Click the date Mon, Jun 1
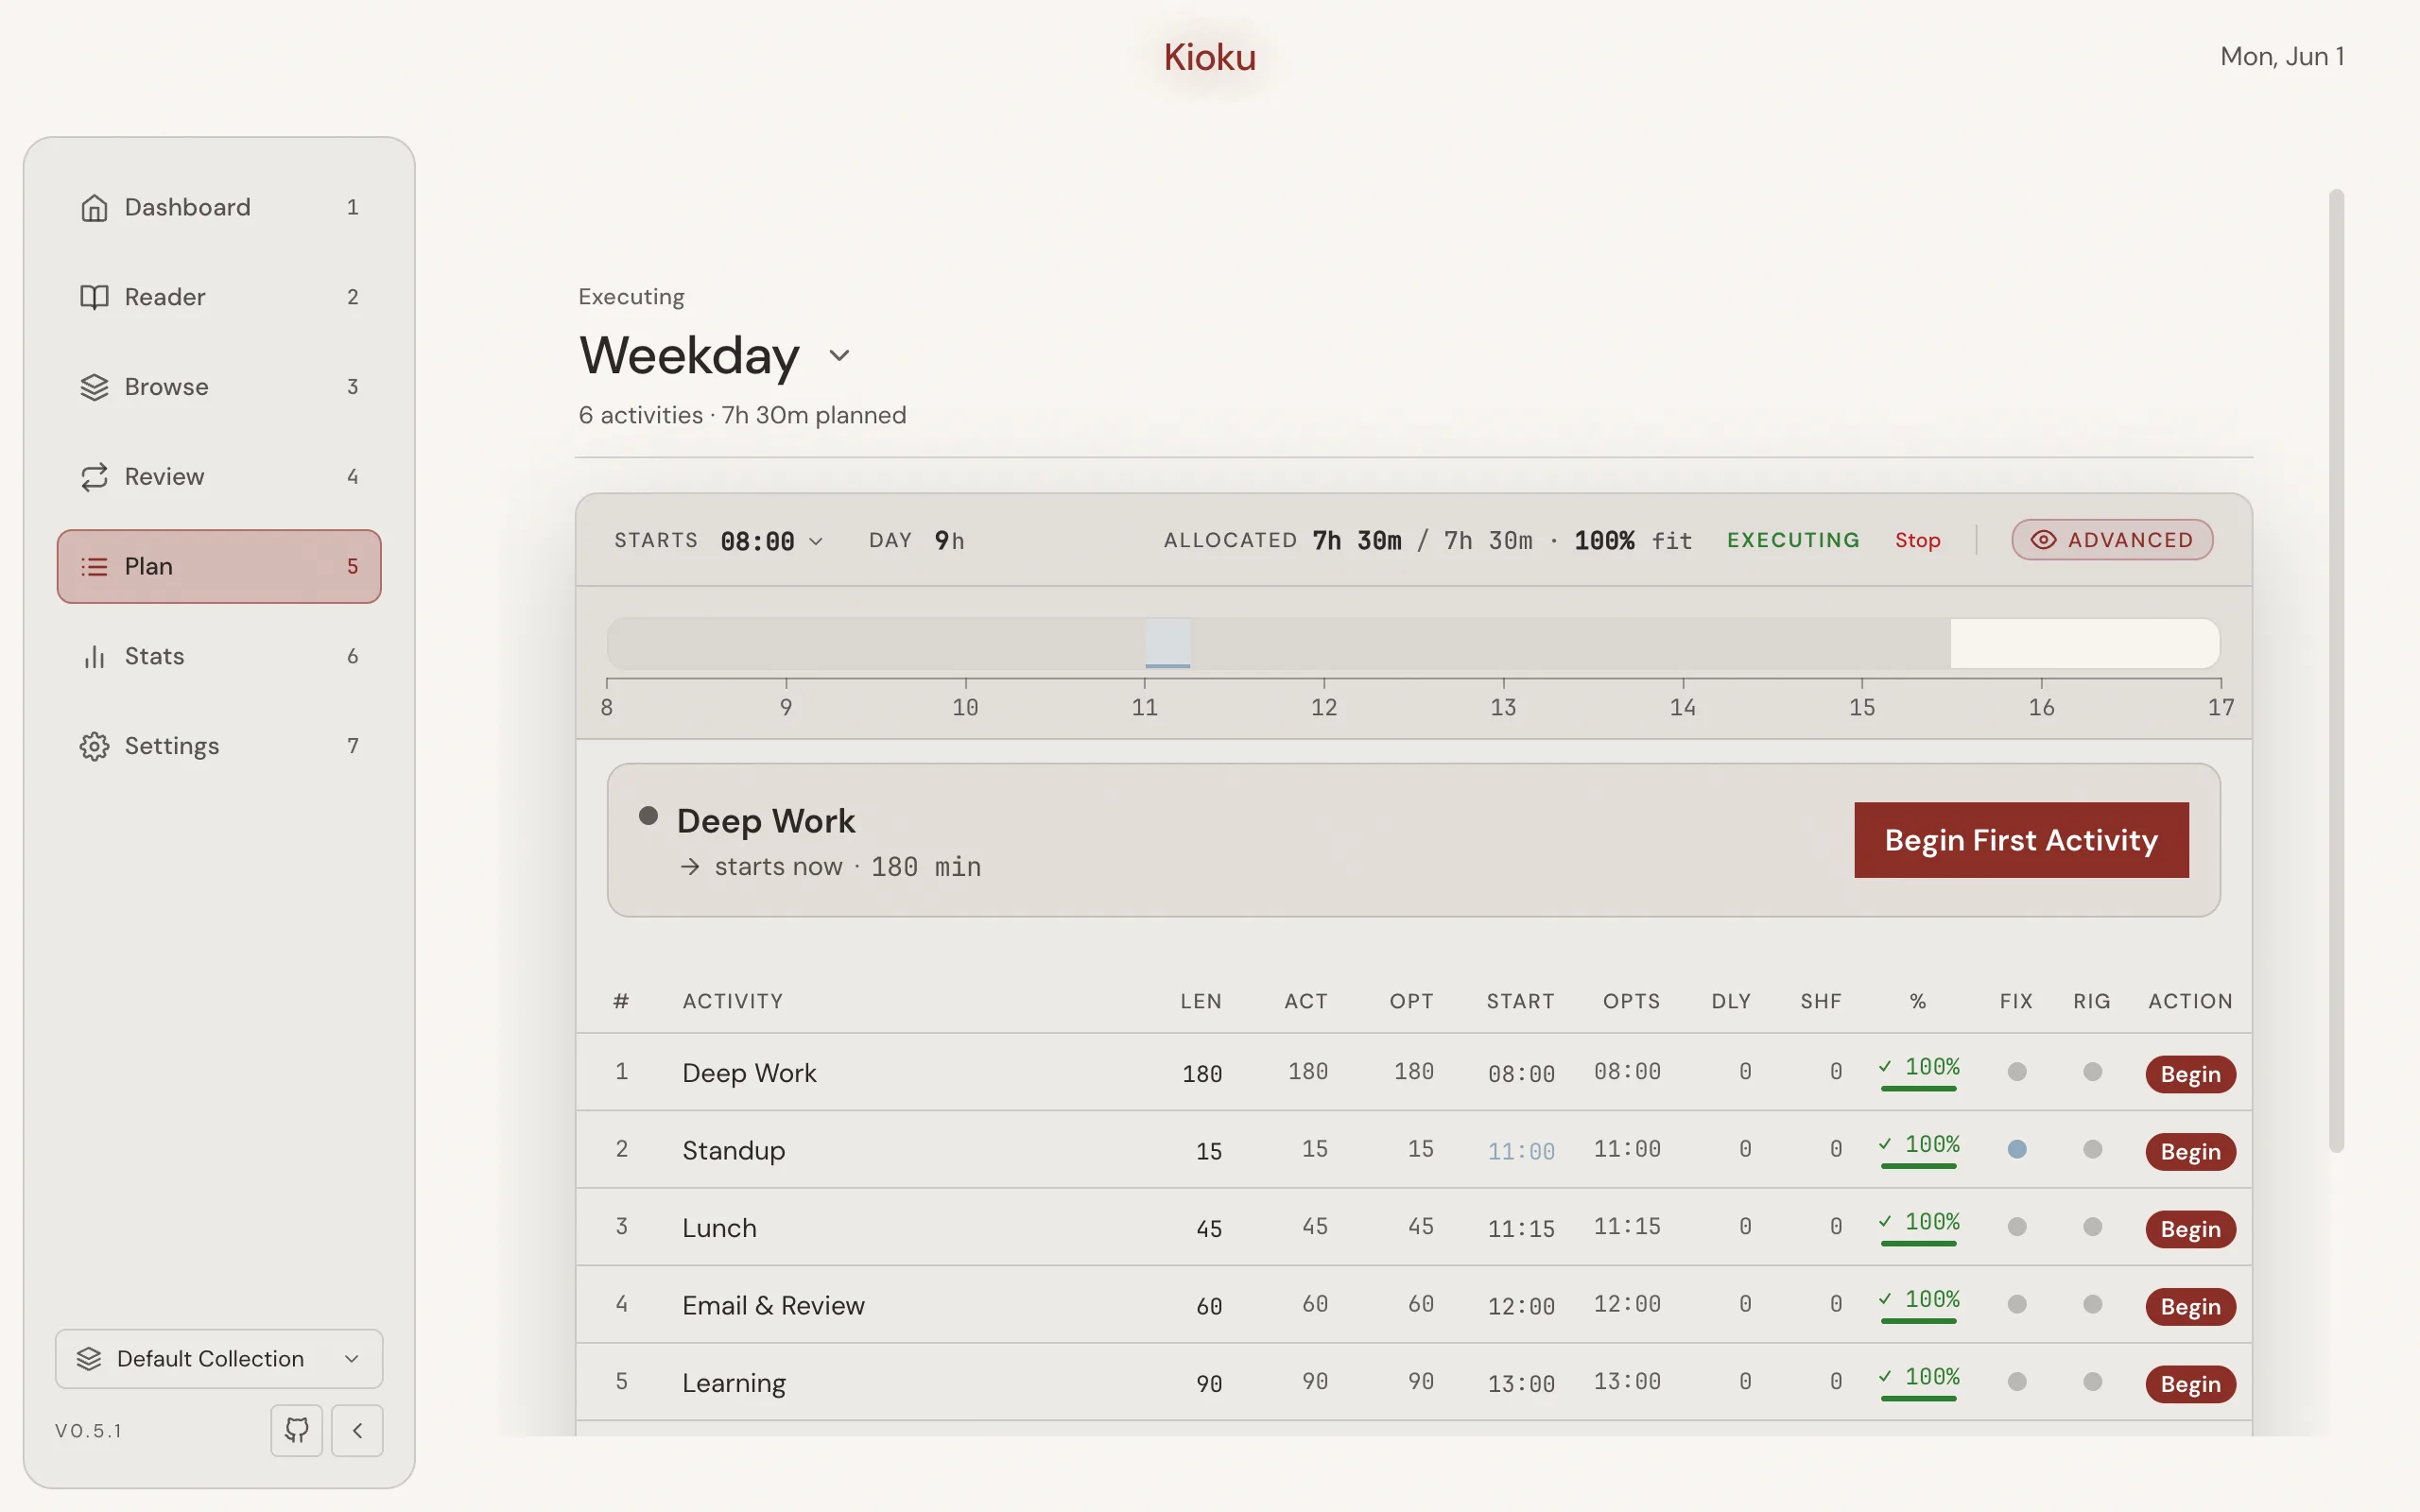The width and height of the screenshot is (2420, 1512). (x=2282, y=56)
